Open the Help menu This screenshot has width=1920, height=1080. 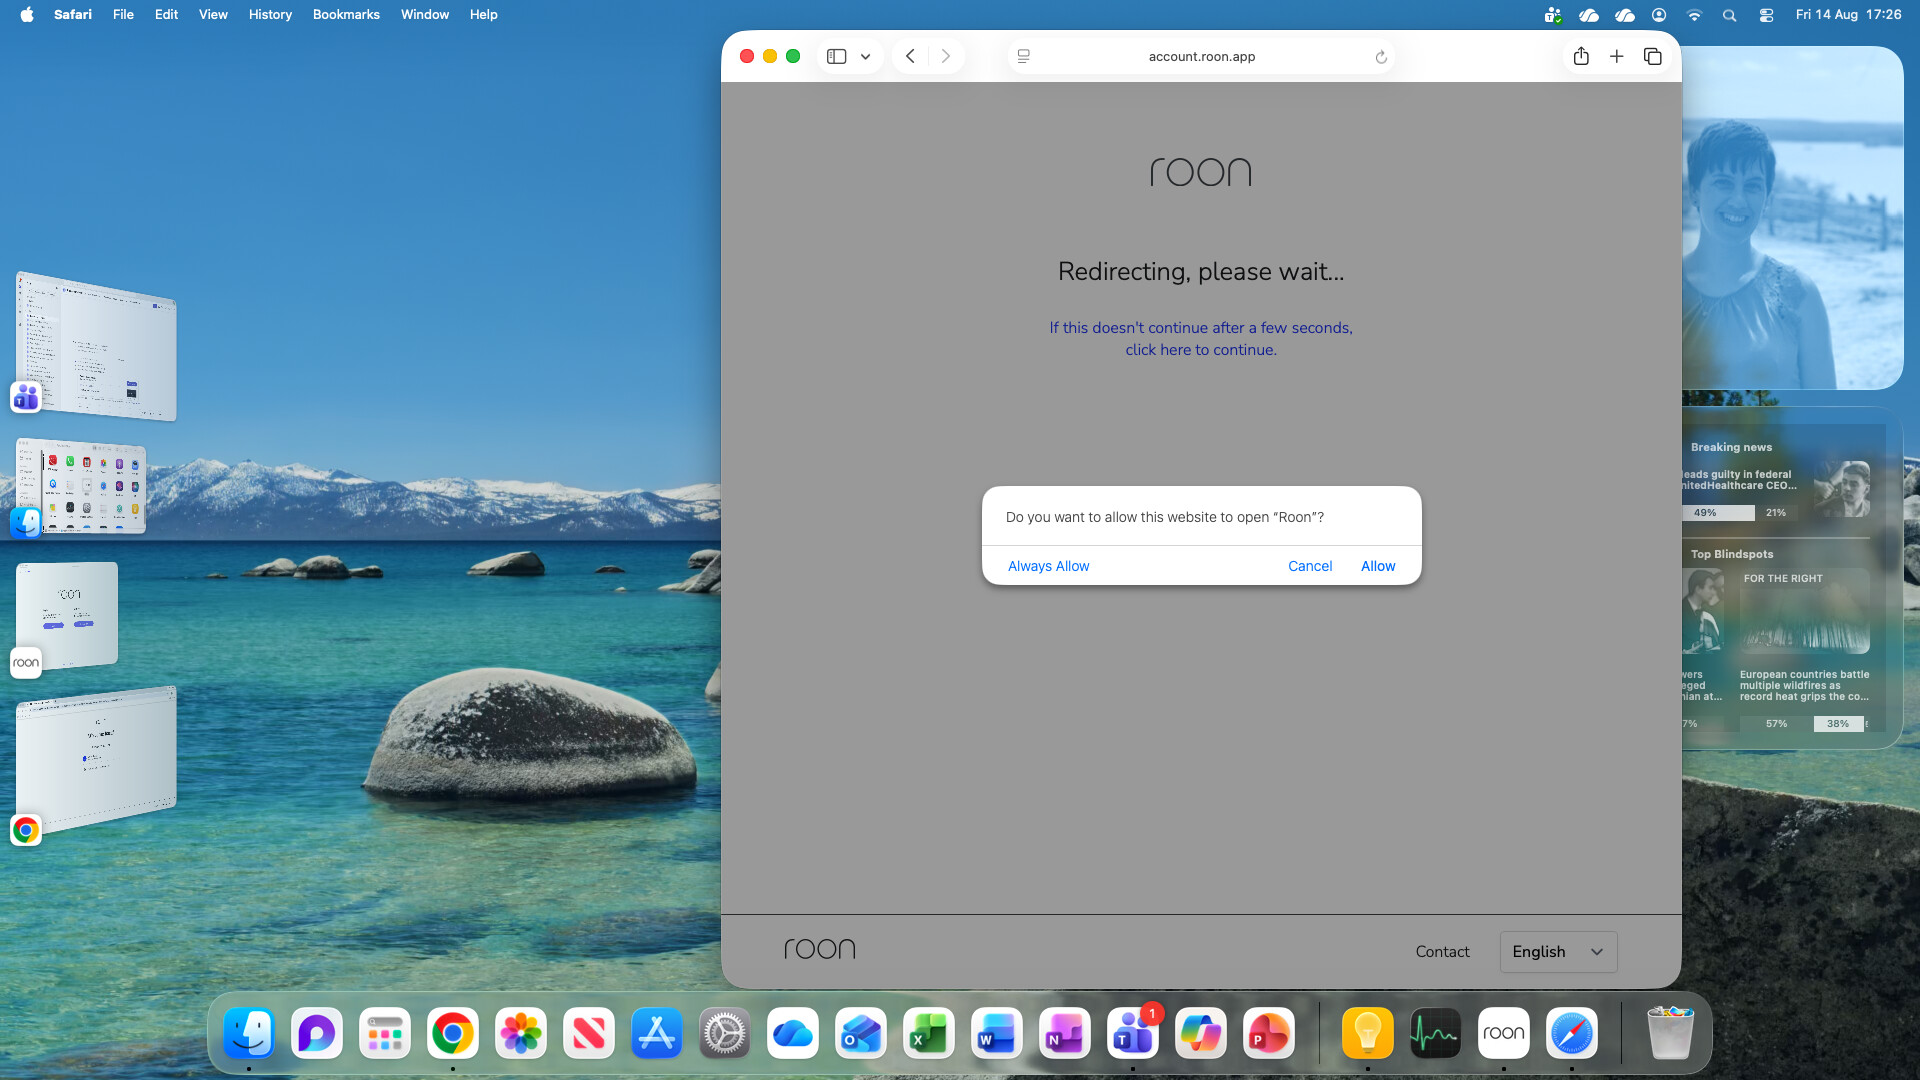[x=484, y=15]
